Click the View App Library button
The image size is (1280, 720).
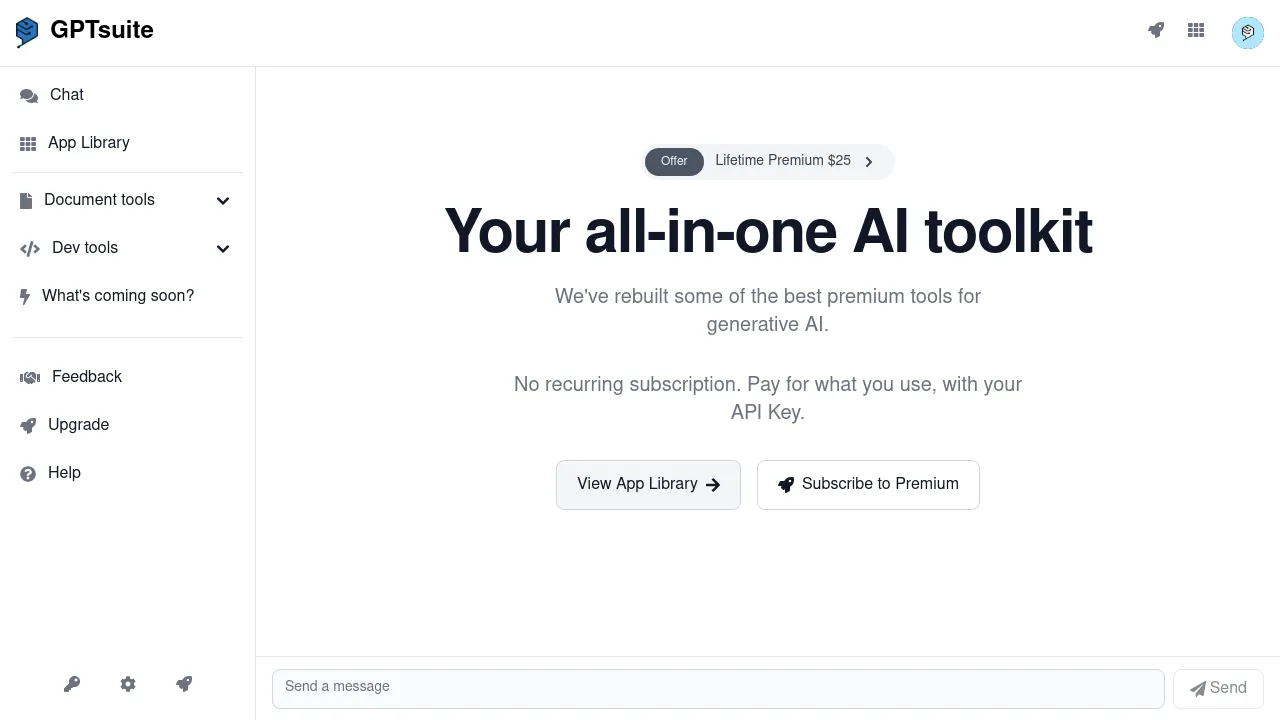coord(648,484)
